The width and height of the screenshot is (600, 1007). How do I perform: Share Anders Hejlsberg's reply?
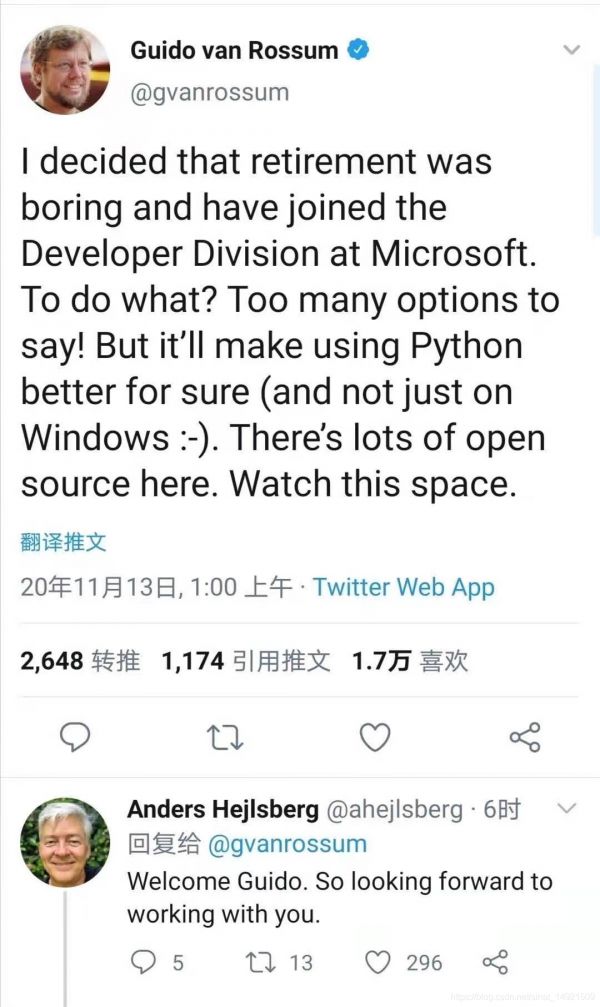pyautogui.click(x=495, y=962)
